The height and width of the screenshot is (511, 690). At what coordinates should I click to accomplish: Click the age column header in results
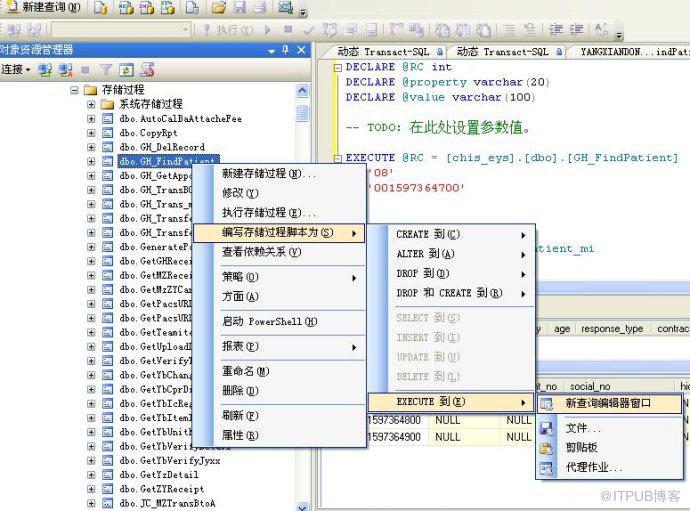(x=562, y=329)
